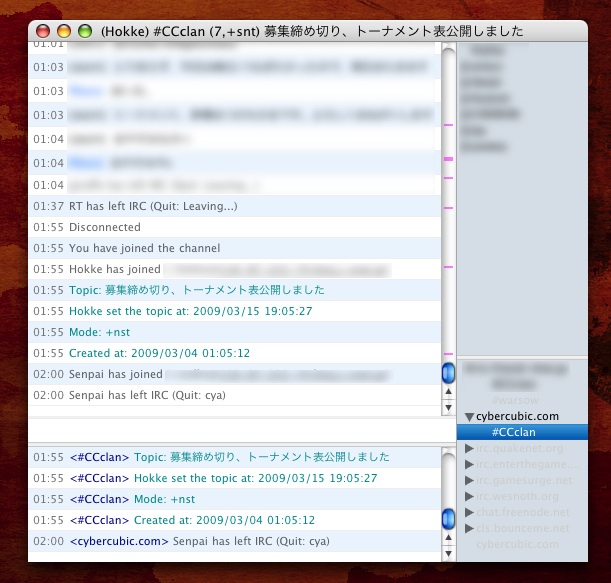
Task: Click console log scroll up arrow
Action: [x=448, y=539]
